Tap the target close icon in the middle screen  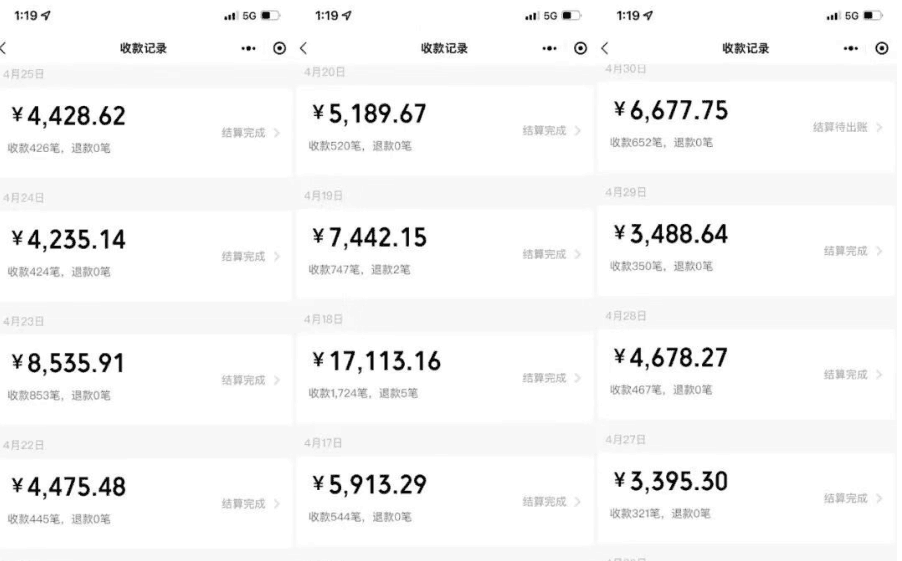click(x=581, y=48)
